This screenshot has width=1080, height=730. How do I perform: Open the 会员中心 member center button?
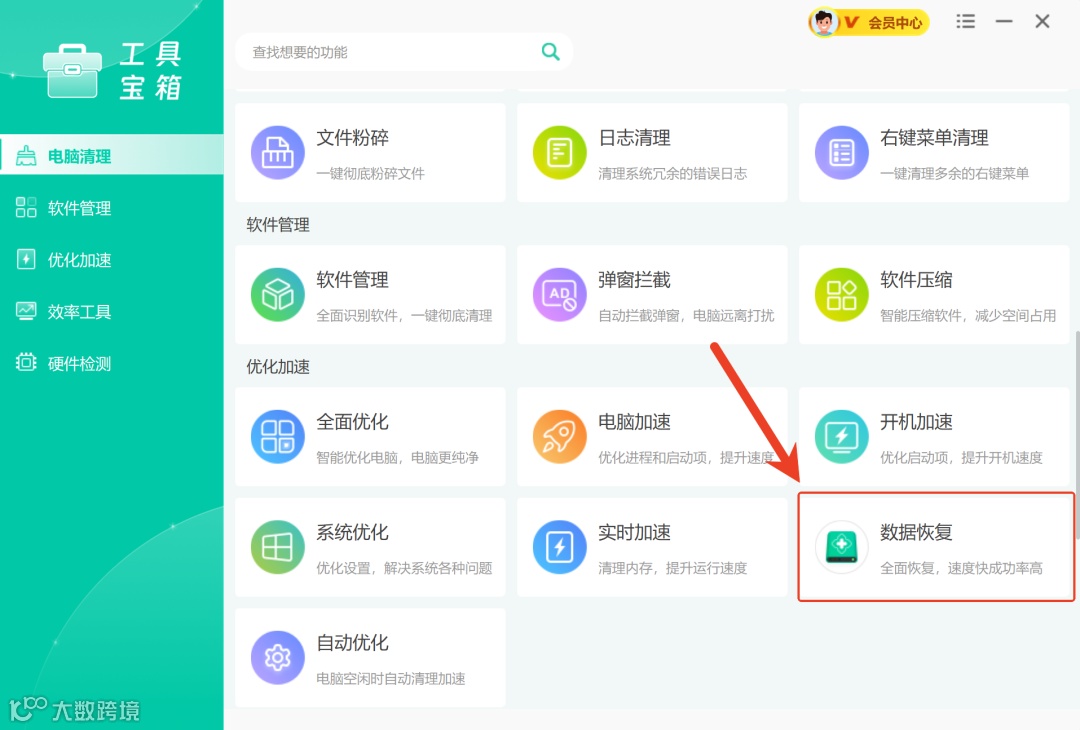(869, 23)
